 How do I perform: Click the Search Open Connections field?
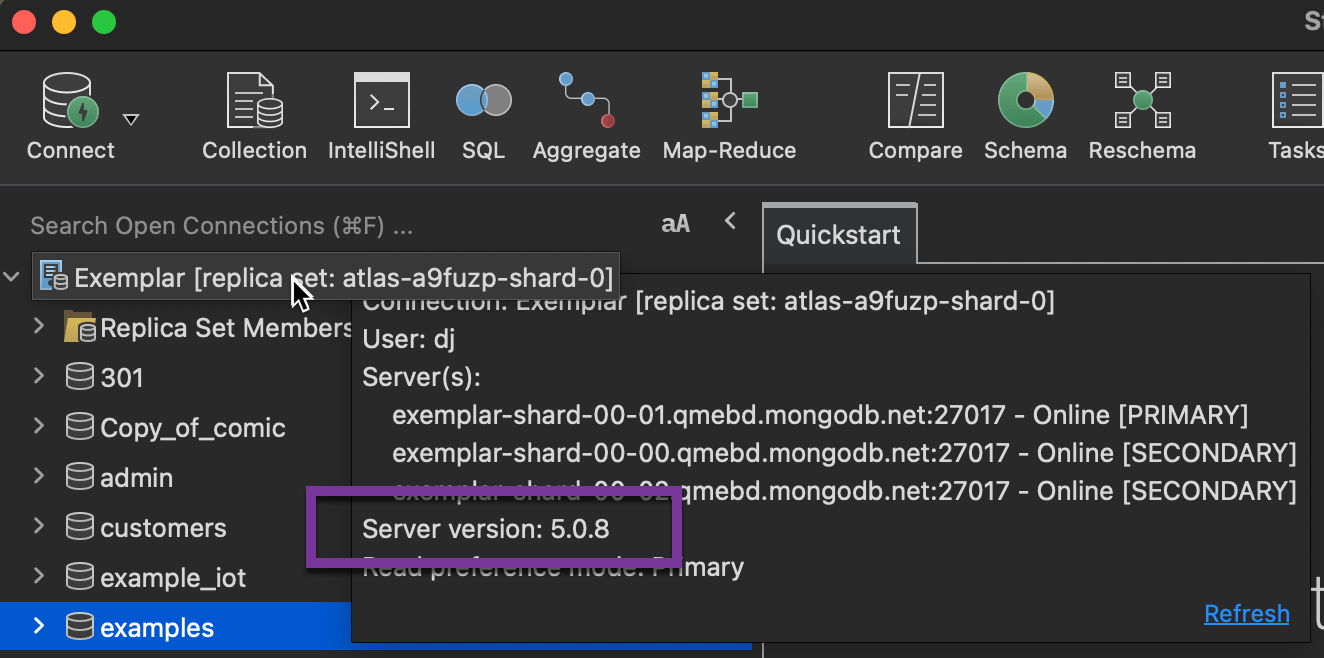pos(220,225)
